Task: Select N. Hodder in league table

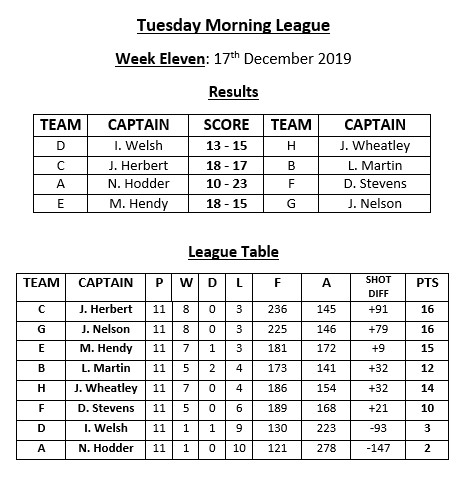Action: click(106, 448)
